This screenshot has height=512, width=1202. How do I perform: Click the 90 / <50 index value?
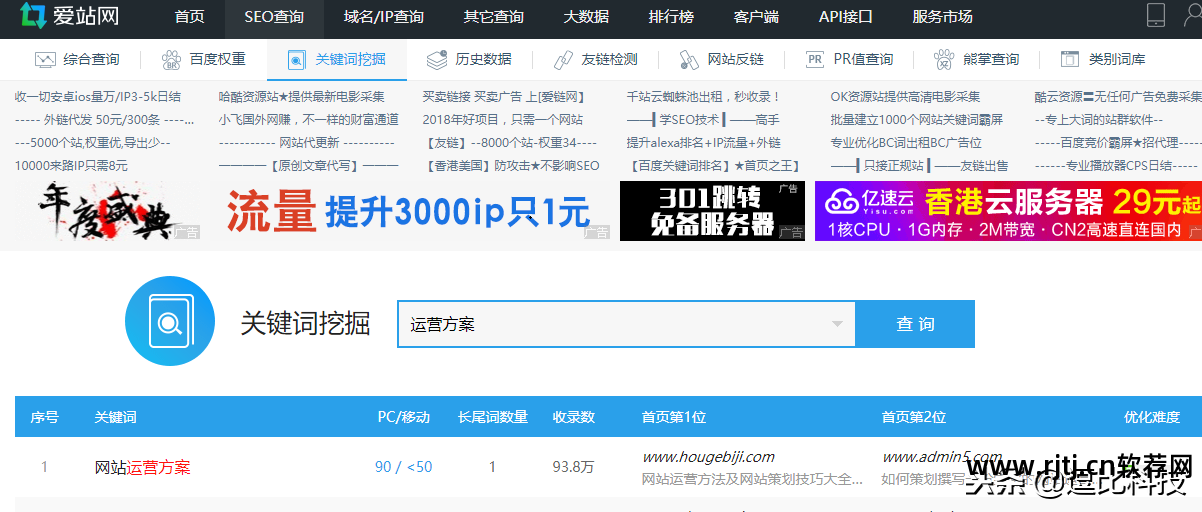coord(404,467)
